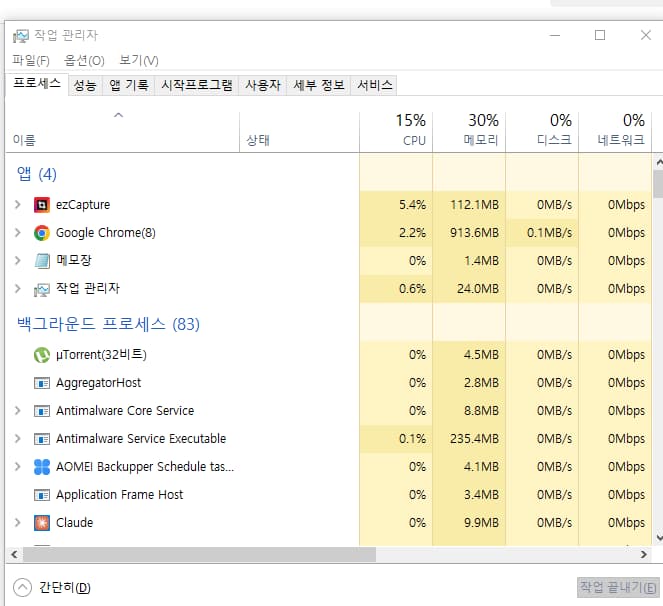Expand the ezCapture process entry
663x606 pixels.
17,205
